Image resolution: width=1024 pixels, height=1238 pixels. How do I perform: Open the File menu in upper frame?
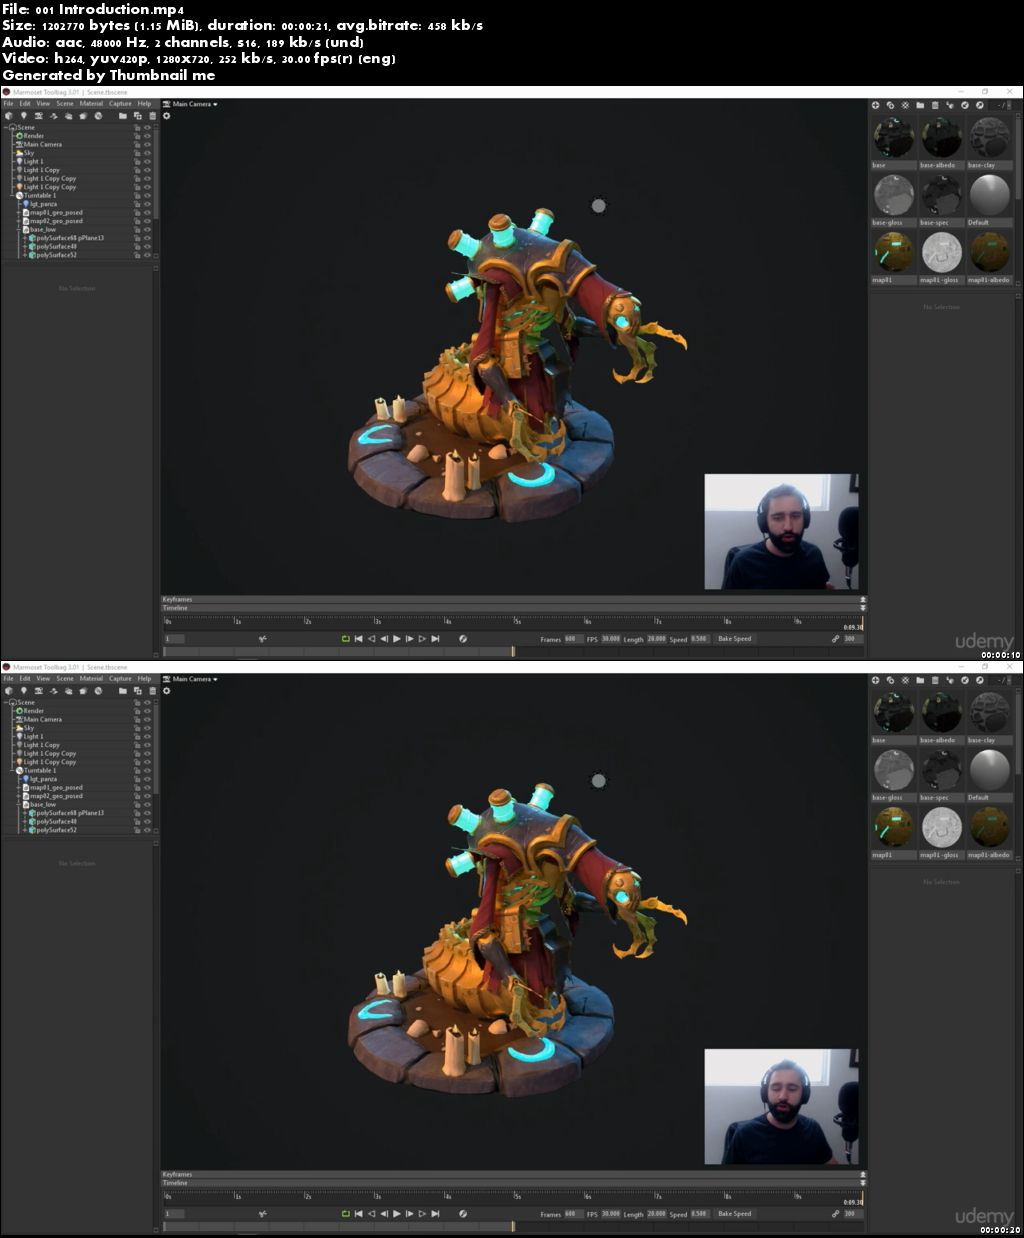(x=8, y=104)
